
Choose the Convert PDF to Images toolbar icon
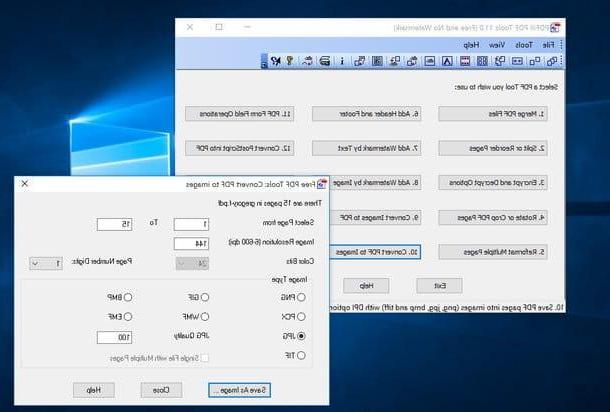click(x=394, y=61)
